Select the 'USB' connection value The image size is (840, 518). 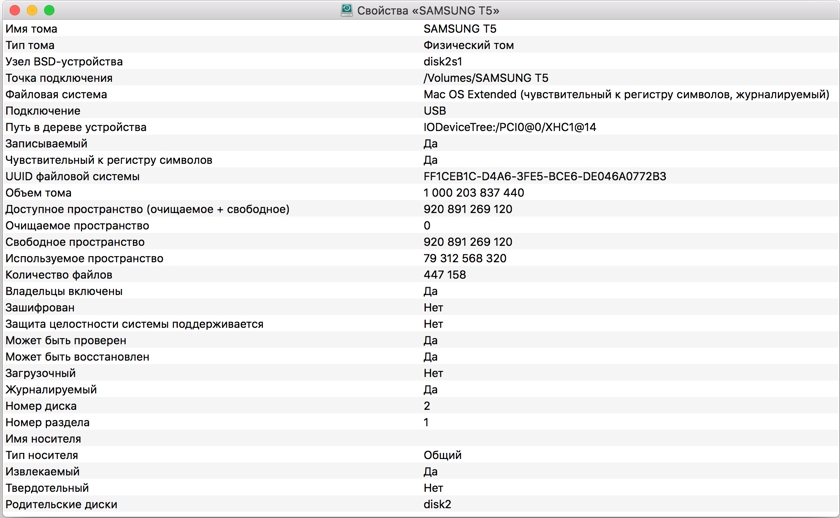[434, 111]
